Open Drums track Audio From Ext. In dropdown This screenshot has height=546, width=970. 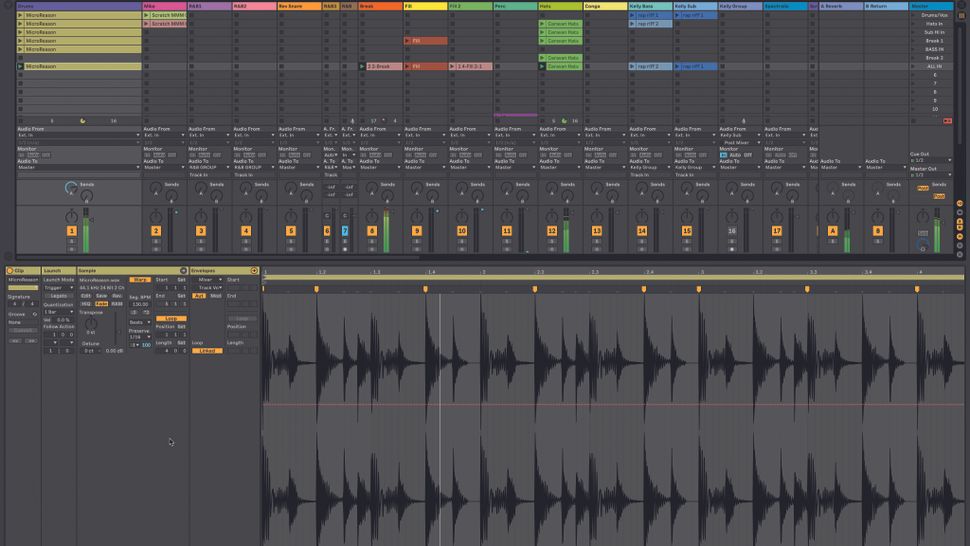click(x=79, y=135)
